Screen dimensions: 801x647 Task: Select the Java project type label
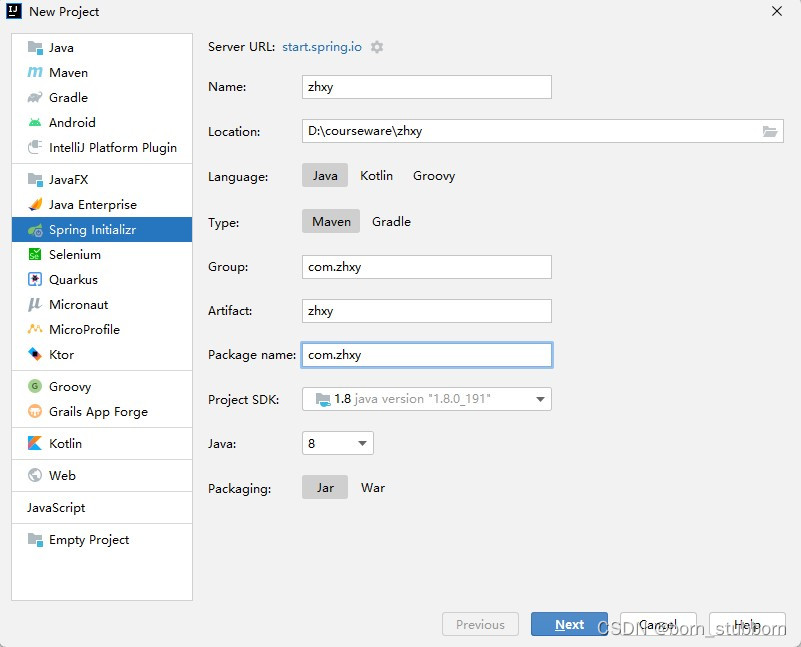coord(61,47)
